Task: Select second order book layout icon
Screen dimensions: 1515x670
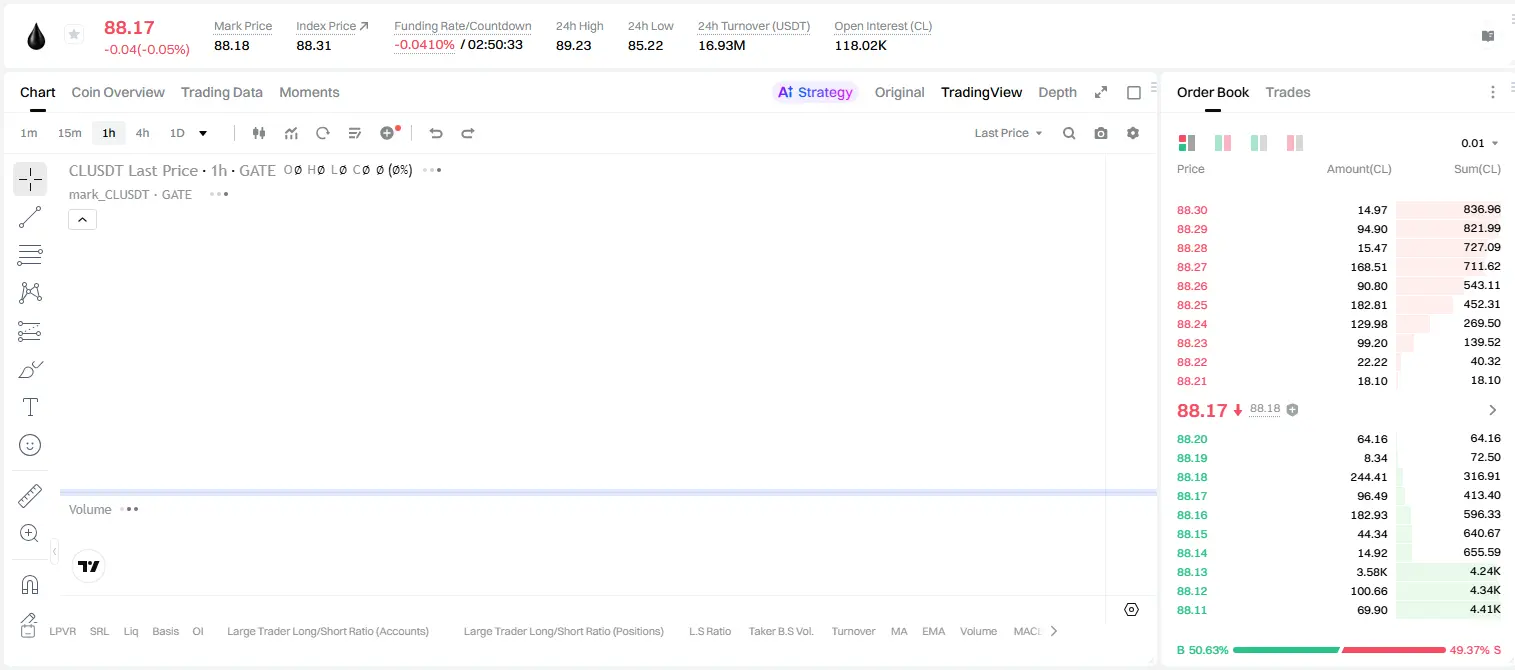Action: point(1223,143)
